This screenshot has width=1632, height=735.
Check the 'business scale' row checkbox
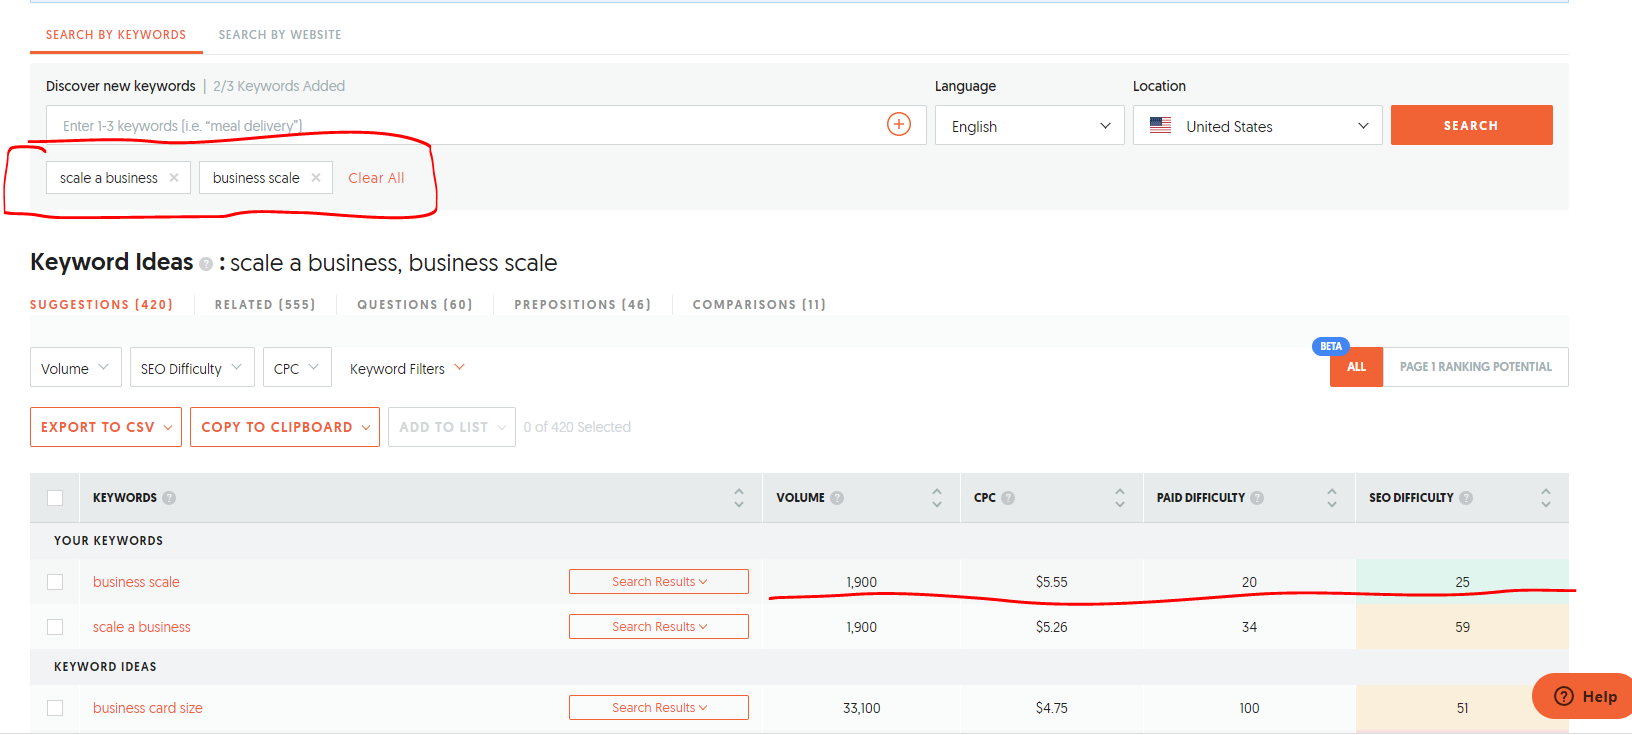55,582
